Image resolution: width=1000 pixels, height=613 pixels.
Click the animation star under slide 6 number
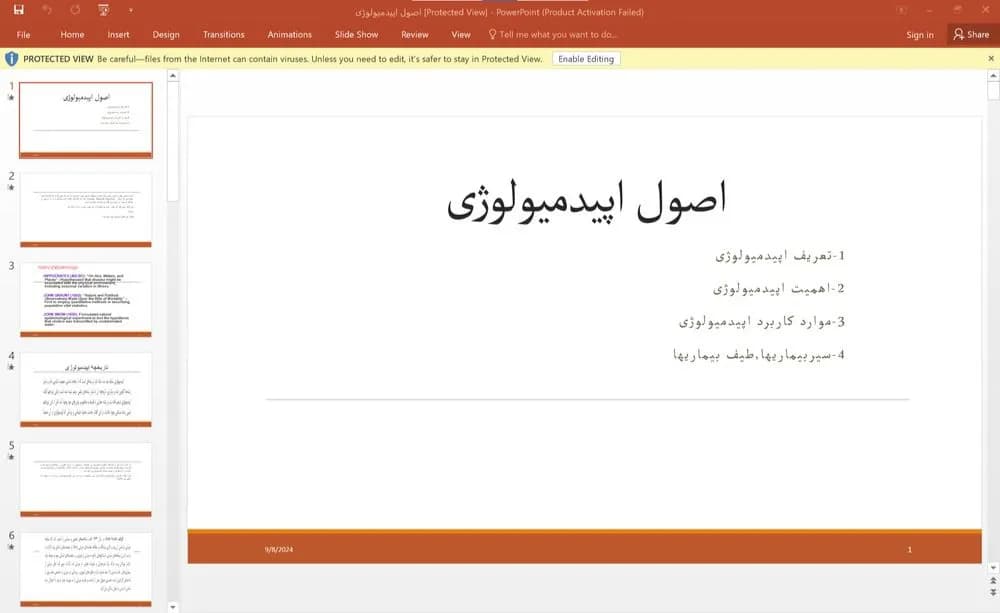pyautogui.click(x=11, y=547)
